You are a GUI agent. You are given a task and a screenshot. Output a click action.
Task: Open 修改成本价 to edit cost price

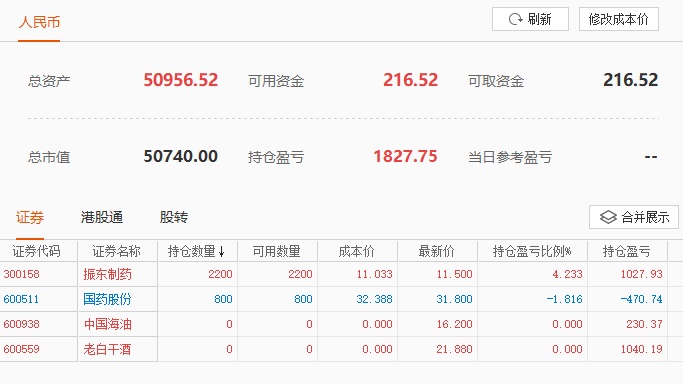619,19
